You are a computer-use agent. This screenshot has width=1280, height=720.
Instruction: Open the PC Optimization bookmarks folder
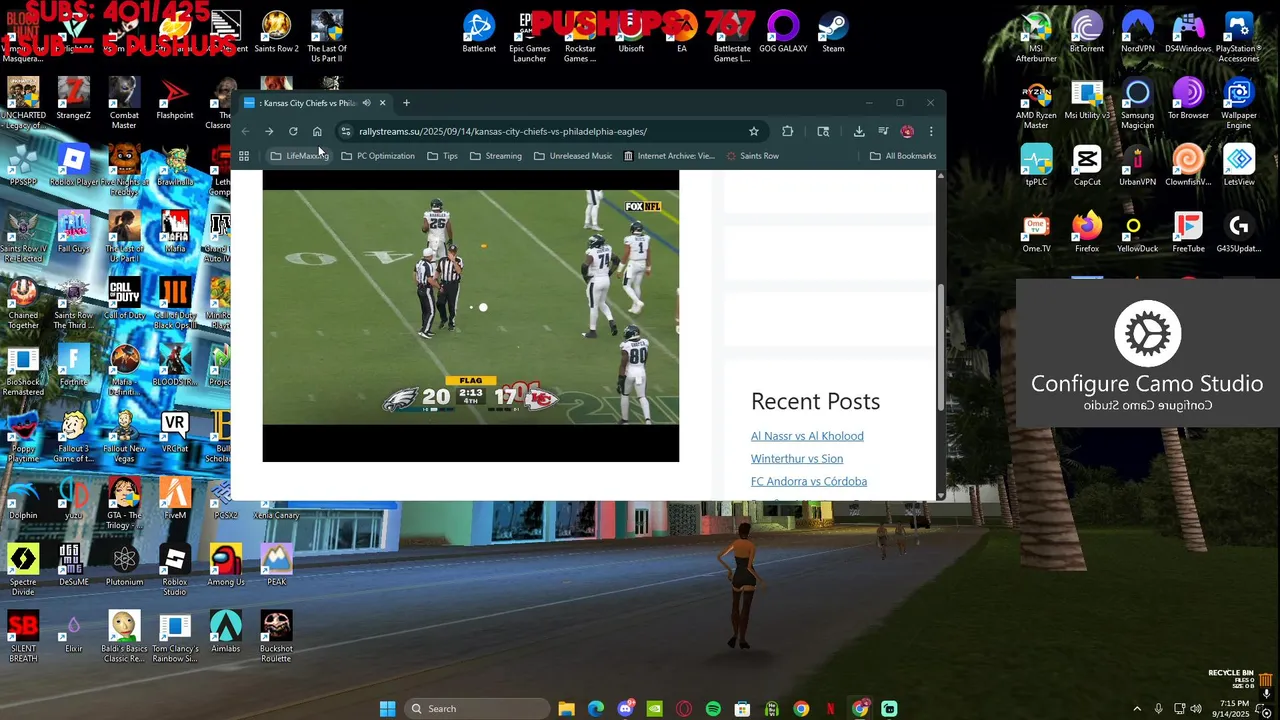click(378, 156)
